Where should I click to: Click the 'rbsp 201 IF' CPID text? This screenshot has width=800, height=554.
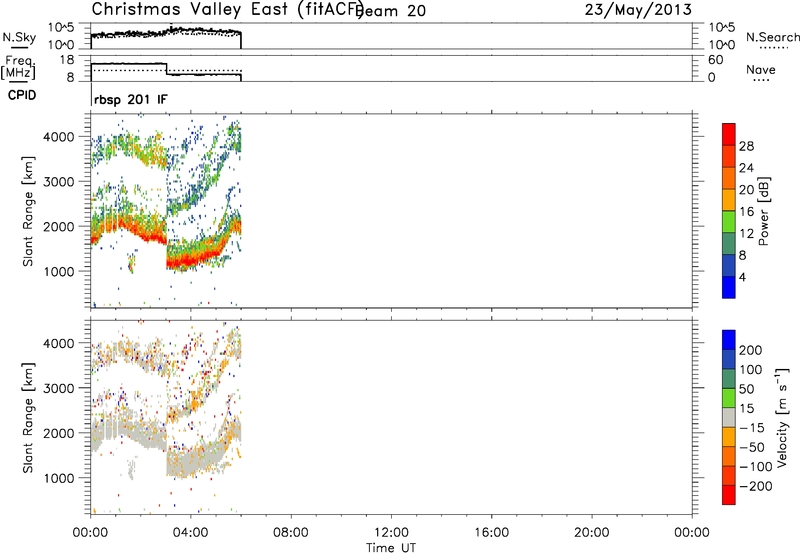(131, 99)
